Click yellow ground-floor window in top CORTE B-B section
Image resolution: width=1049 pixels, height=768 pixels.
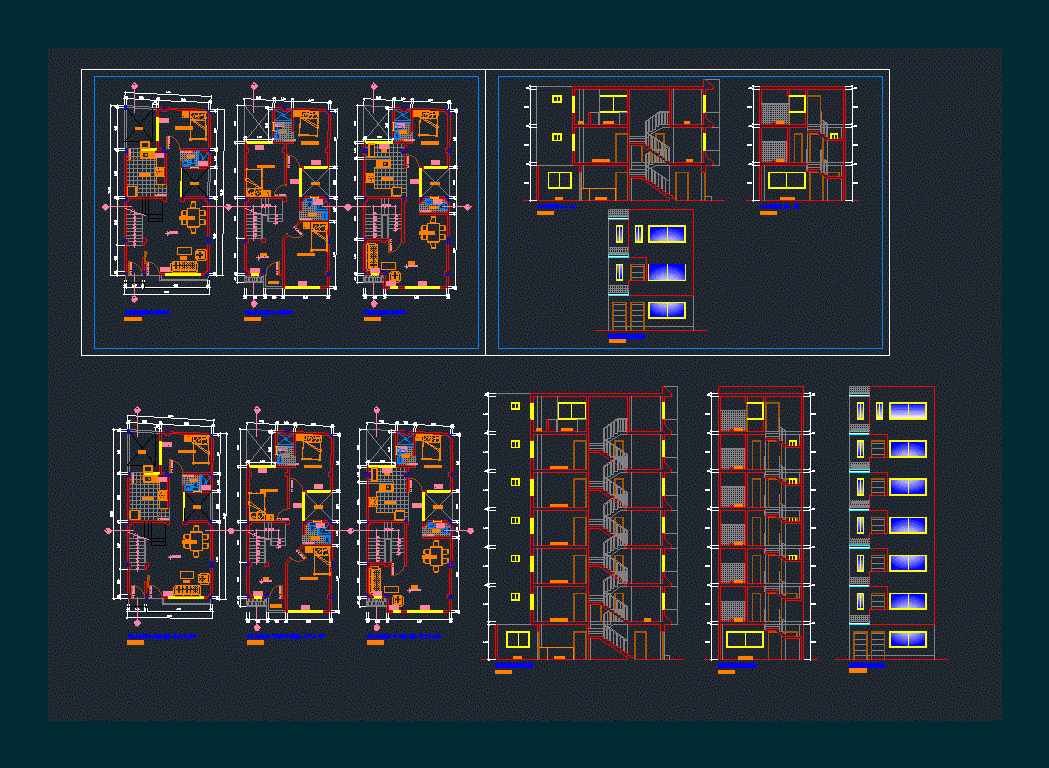(786, 181)
